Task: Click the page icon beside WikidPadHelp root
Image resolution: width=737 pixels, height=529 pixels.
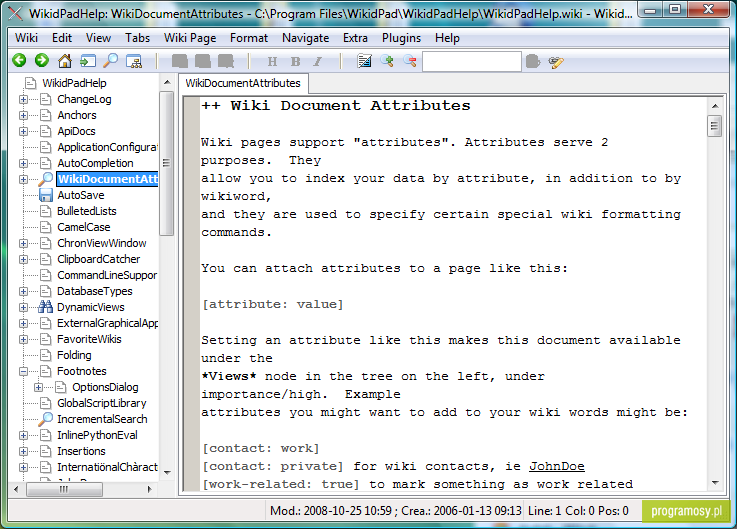Action: coord(31,83)
